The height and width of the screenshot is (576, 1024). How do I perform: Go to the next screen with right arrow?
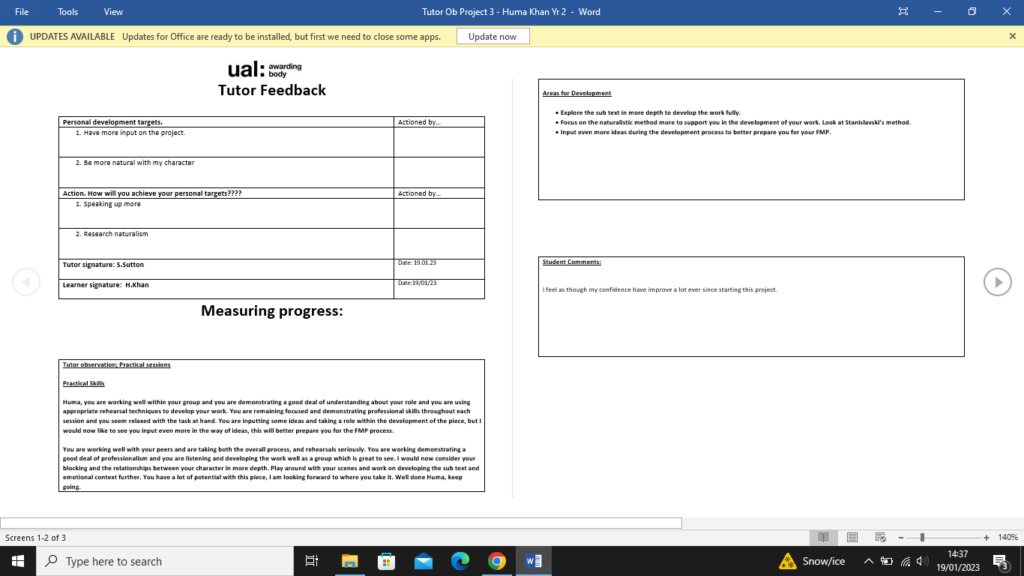tap(997, 282)
